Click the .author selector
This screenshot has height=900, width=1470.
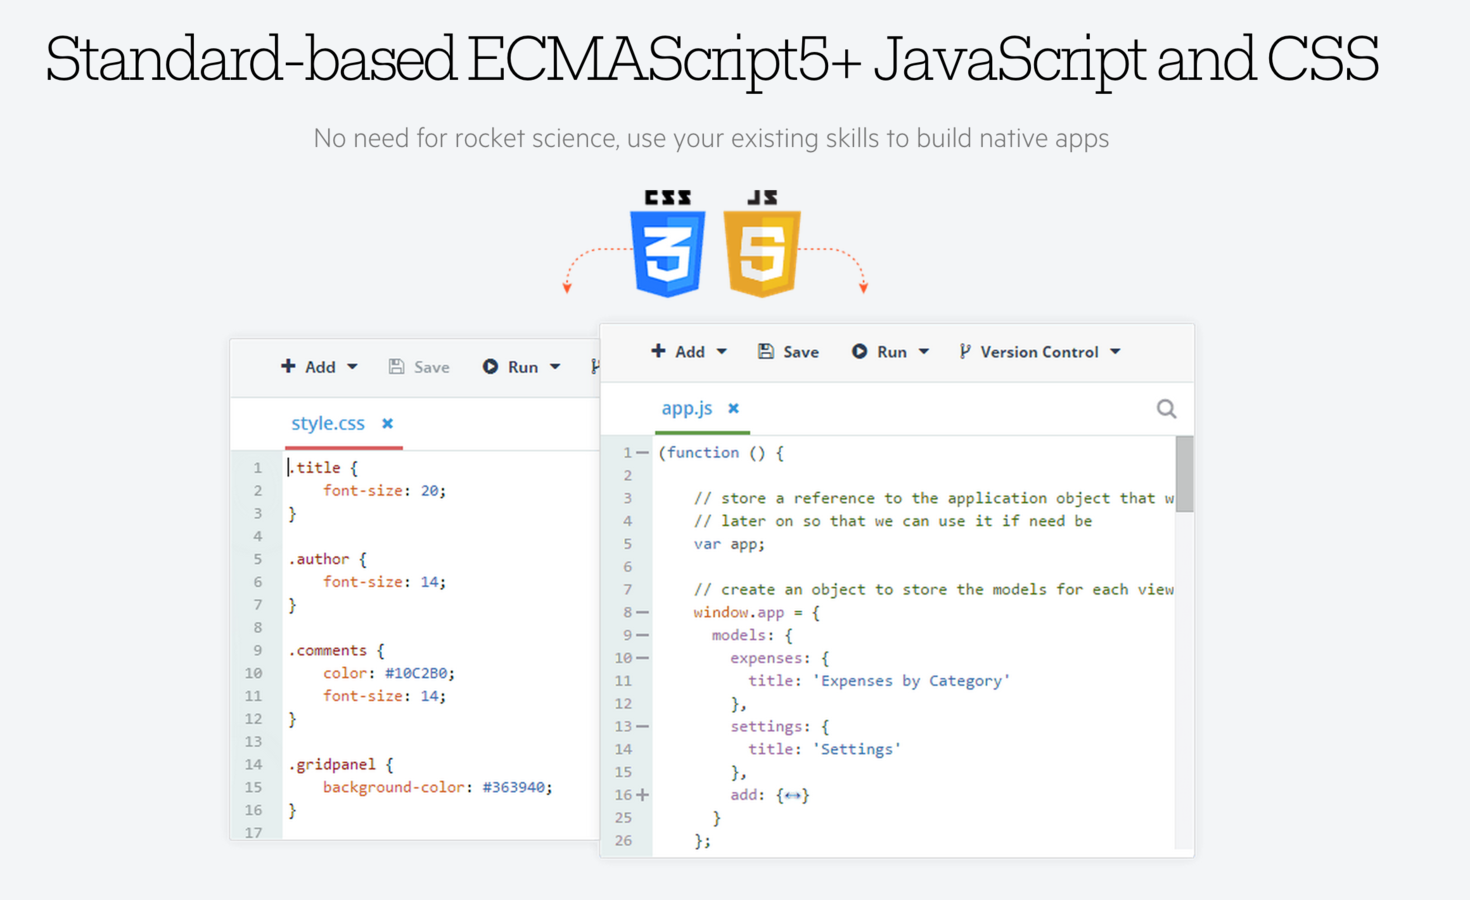319,560
